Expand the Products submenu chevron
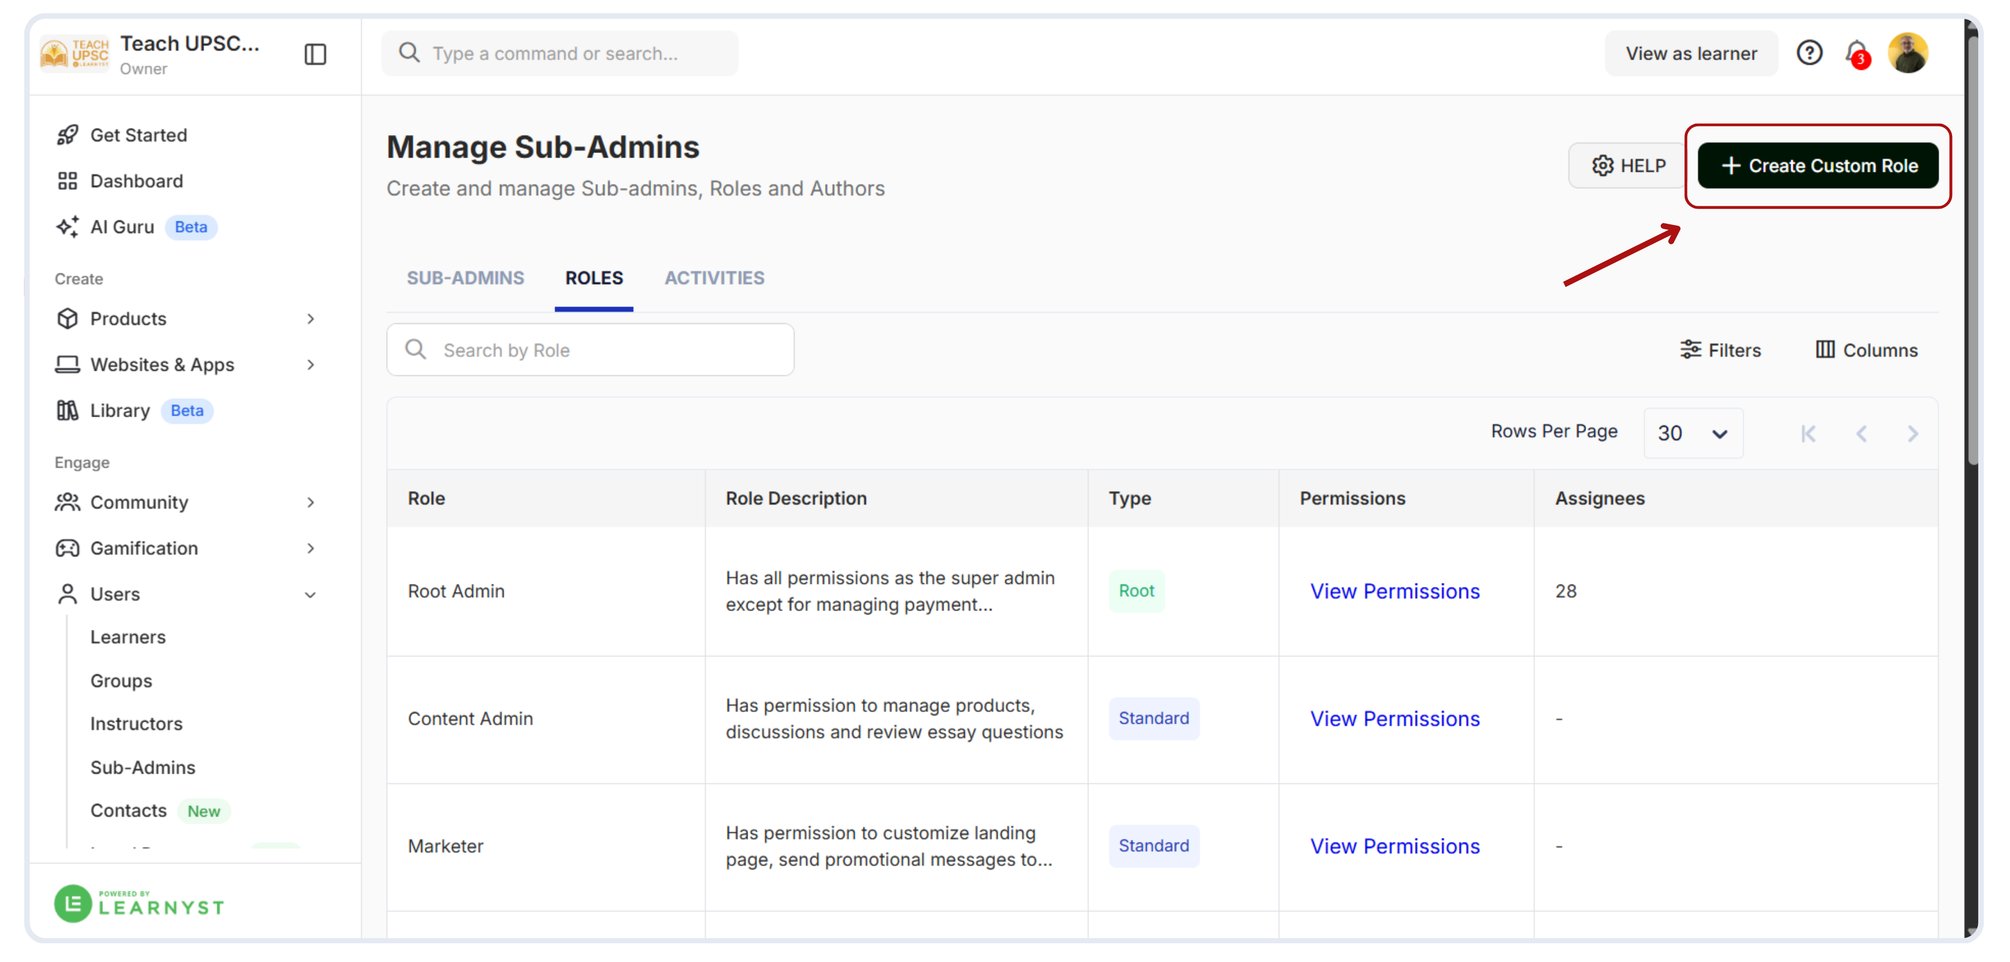The image size is (2010, 962). (311, 319)
